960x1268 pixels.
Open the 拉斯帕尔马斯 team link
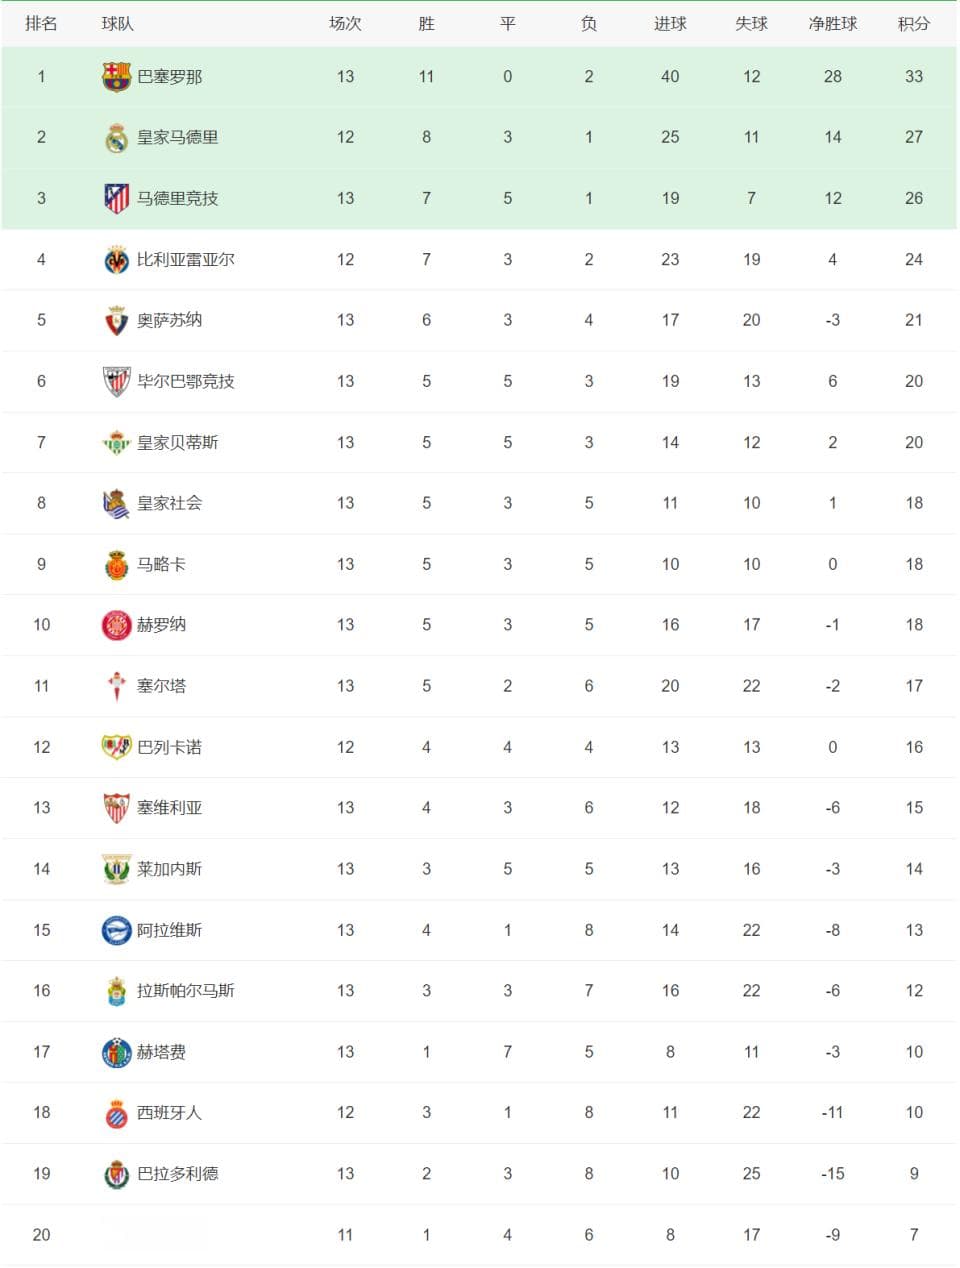(186, 990)
